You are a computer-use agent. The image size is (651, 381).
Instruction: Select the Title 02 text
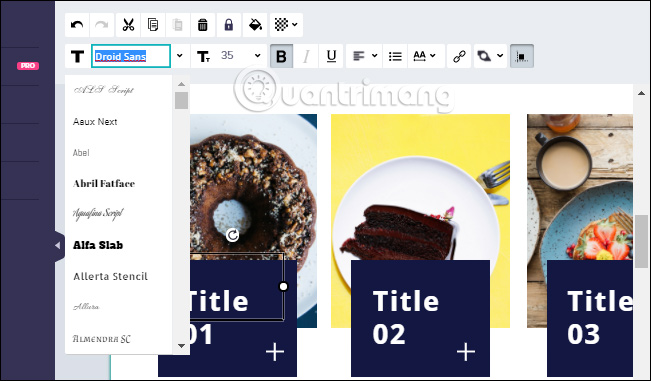tap(406, 317)
